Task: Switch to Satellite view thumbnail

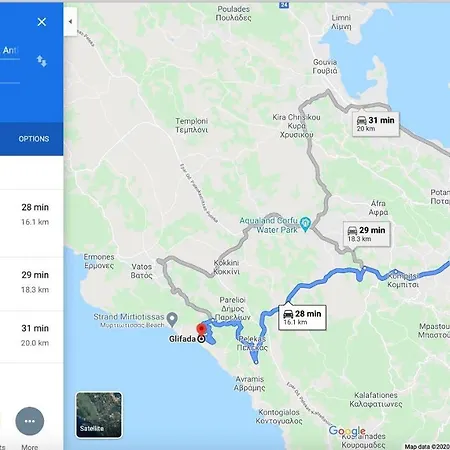Action: pyautogui.click(x=99, y=415)
